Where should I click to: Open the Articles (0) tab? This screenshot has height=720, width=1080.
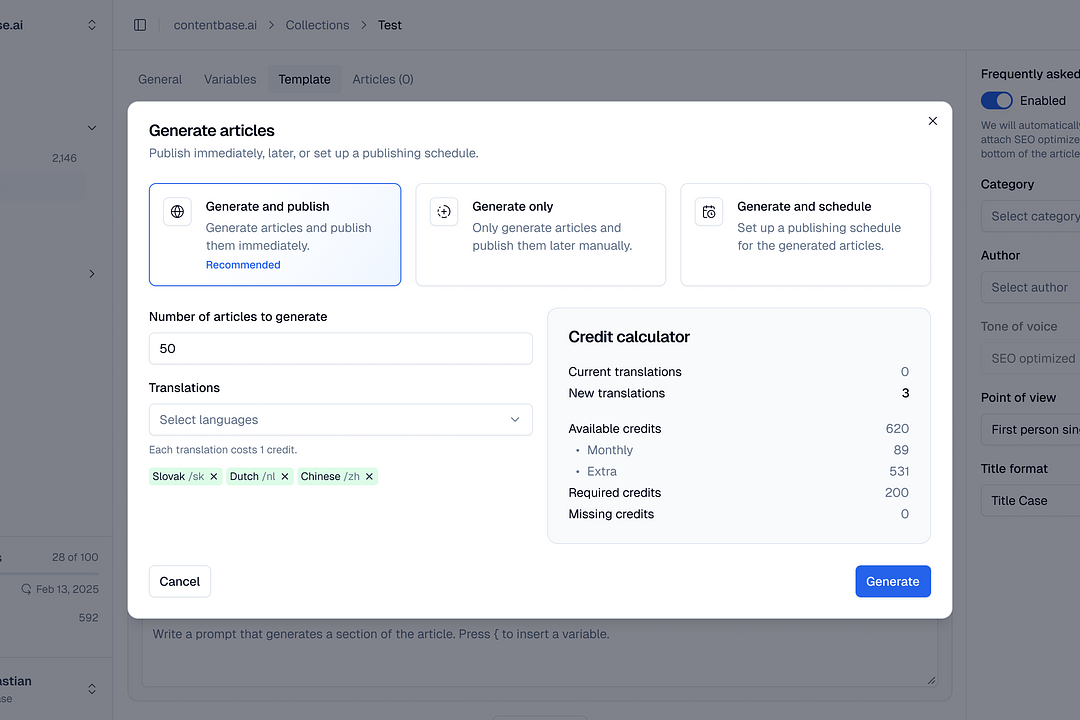pyautogui.click(x=383, y=79)
